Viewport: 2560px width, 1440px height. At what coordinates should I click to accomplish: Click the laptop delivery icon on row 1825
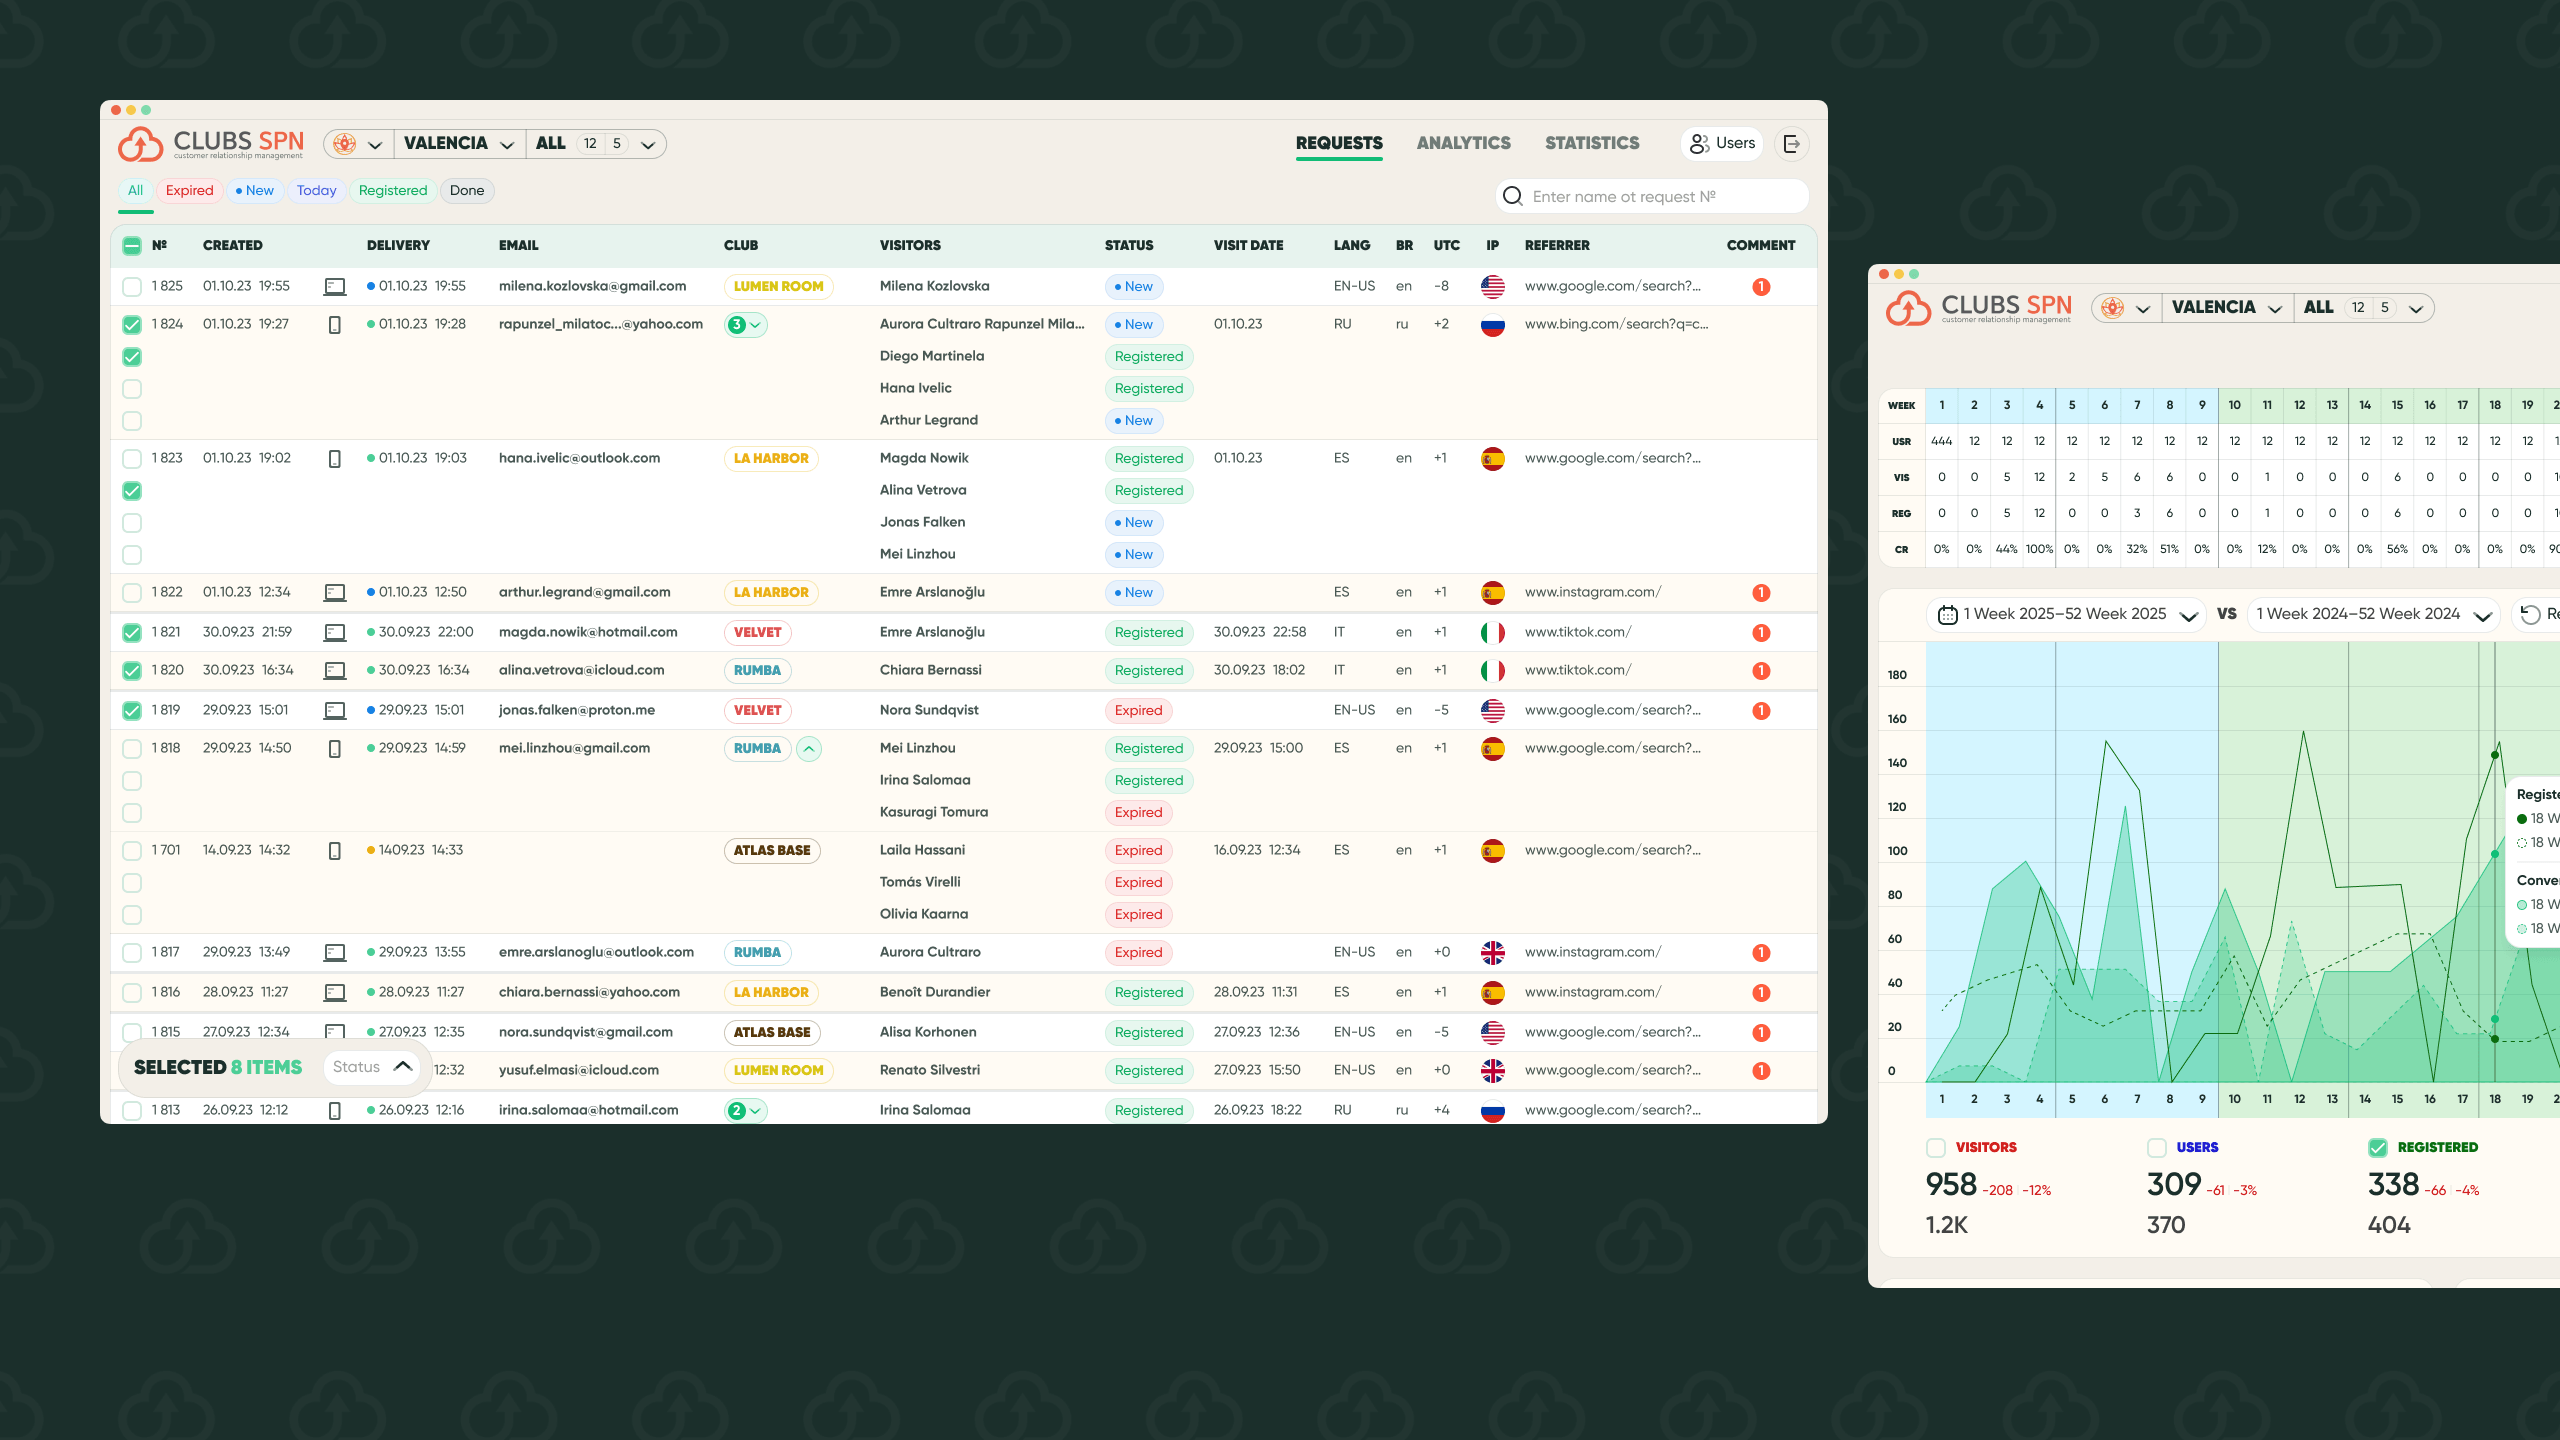(x=335, y=286)
